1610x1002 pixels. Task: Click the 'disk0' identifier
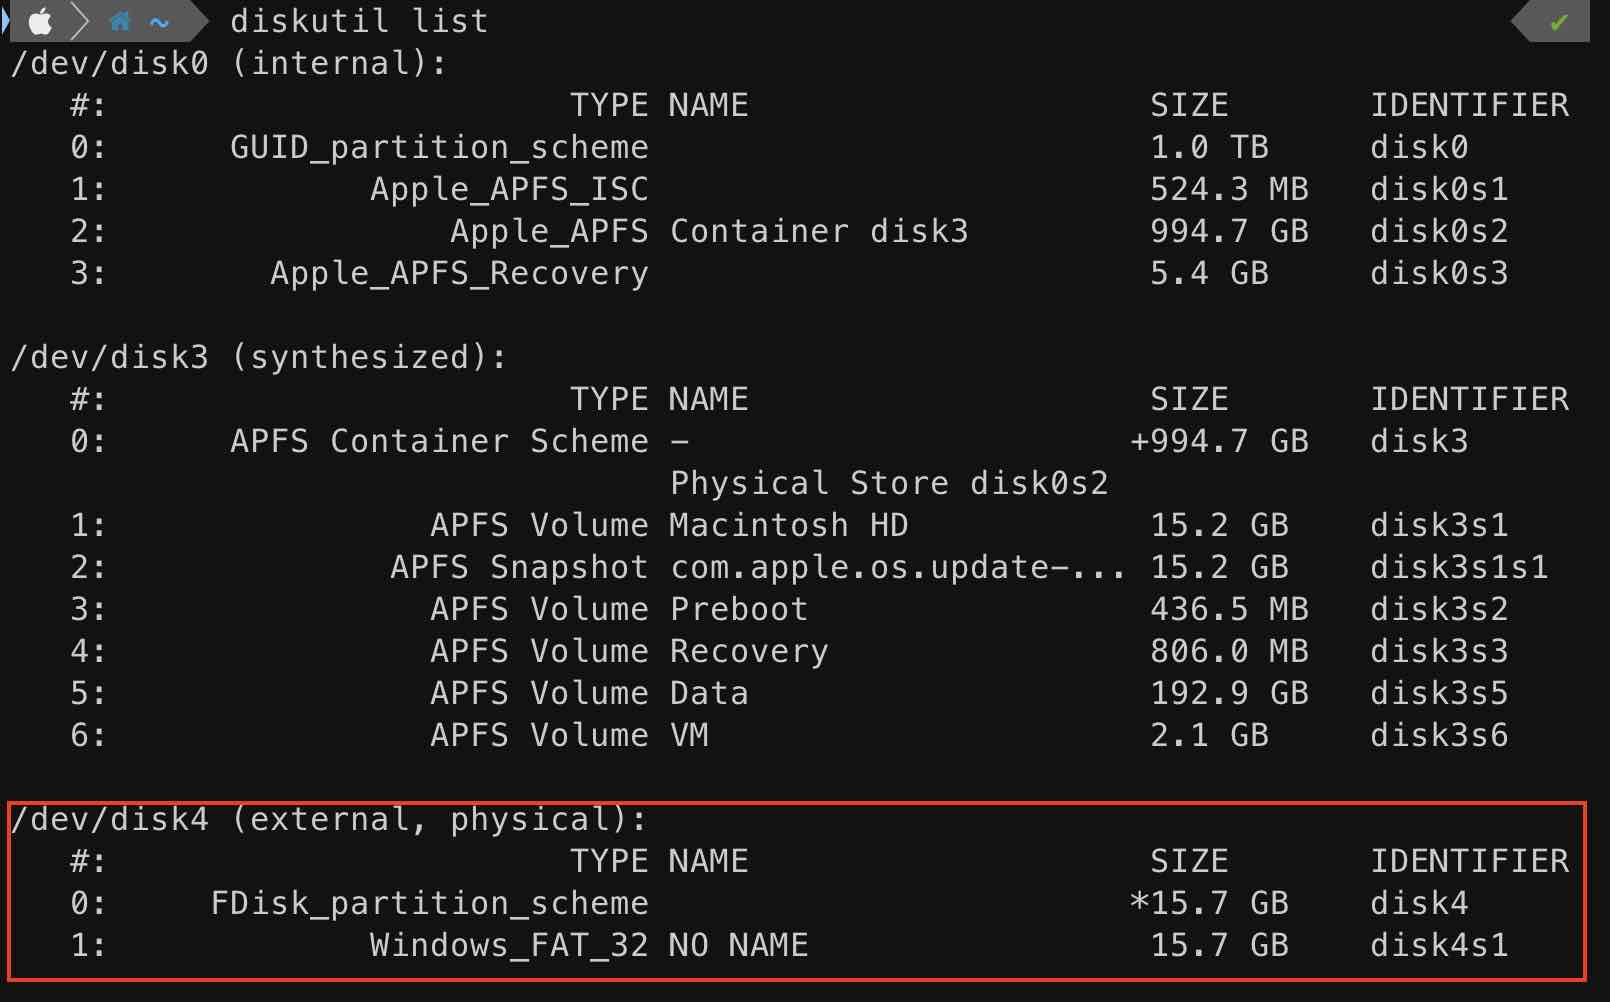[1419, 147]
